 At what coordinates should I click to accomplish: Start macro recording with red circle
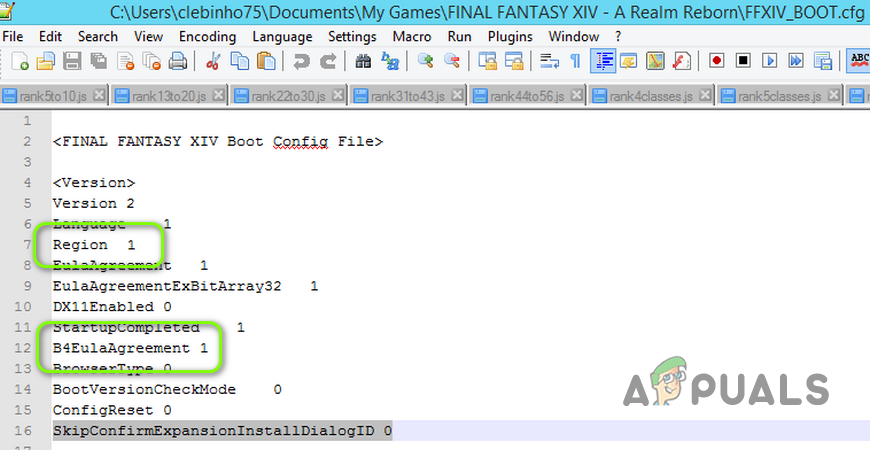(717, 60)
